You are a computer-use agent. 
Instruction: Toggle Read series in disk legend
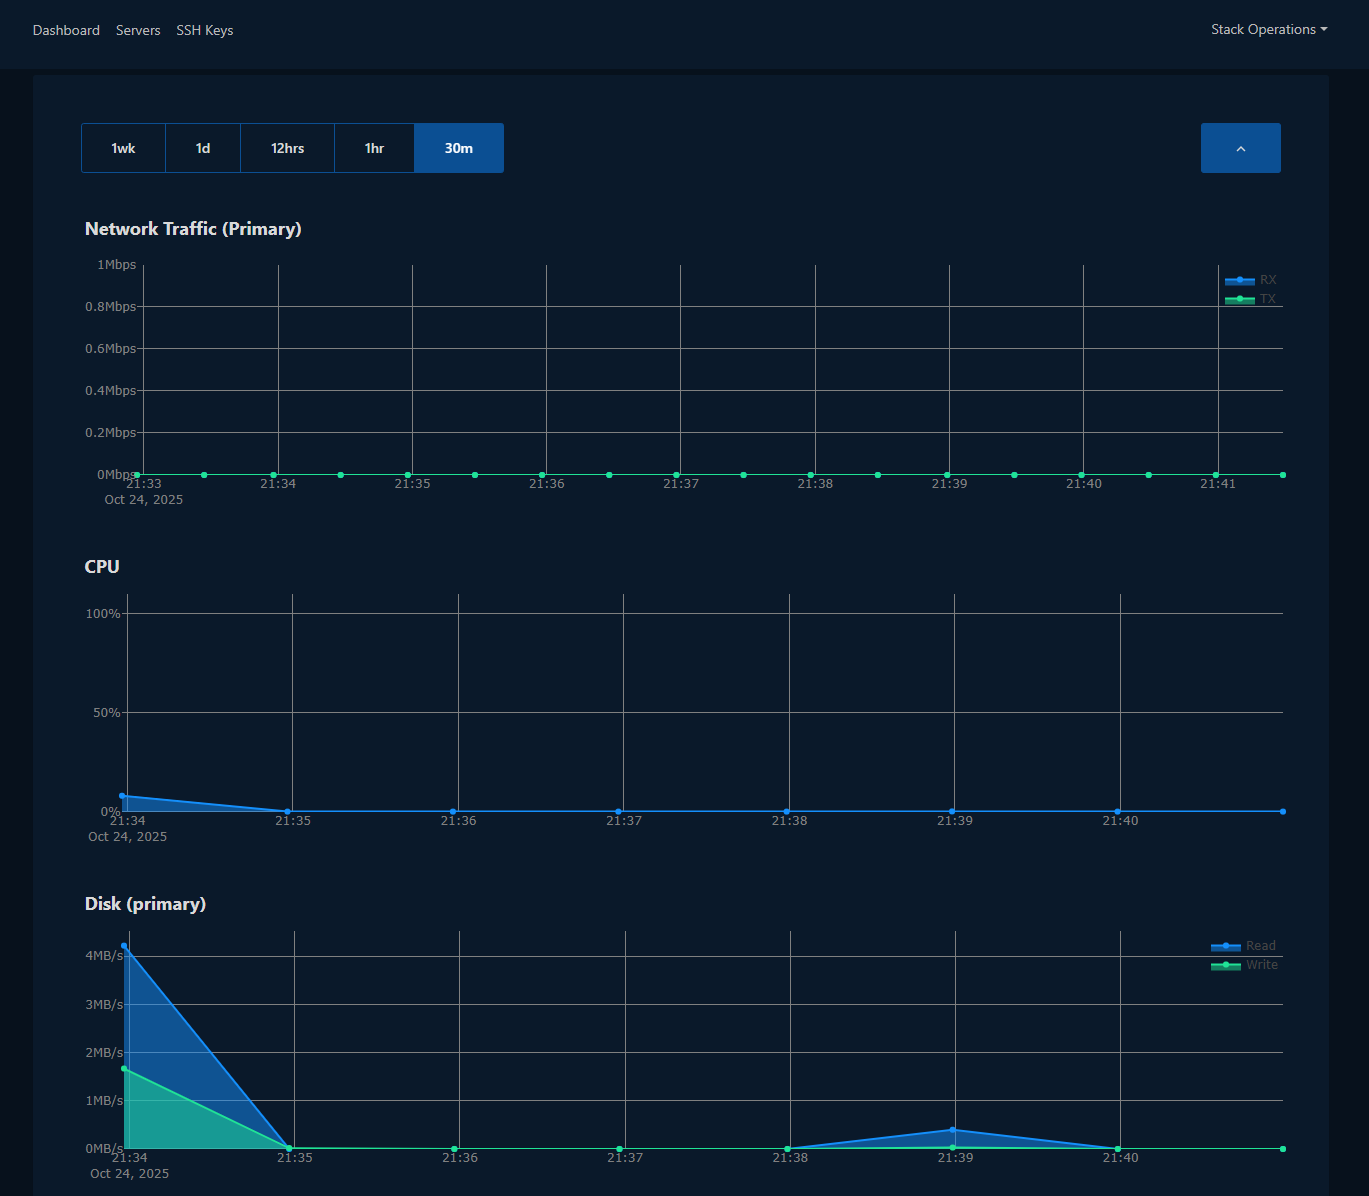point(1244,946)
